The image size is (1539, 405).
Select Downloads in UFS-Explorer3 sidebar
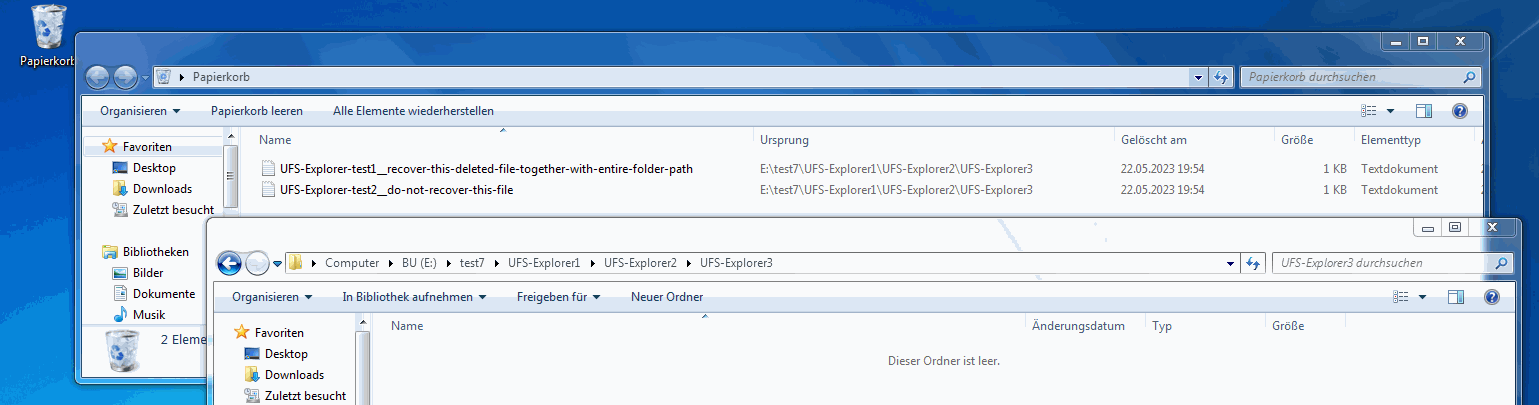point(284,375)
